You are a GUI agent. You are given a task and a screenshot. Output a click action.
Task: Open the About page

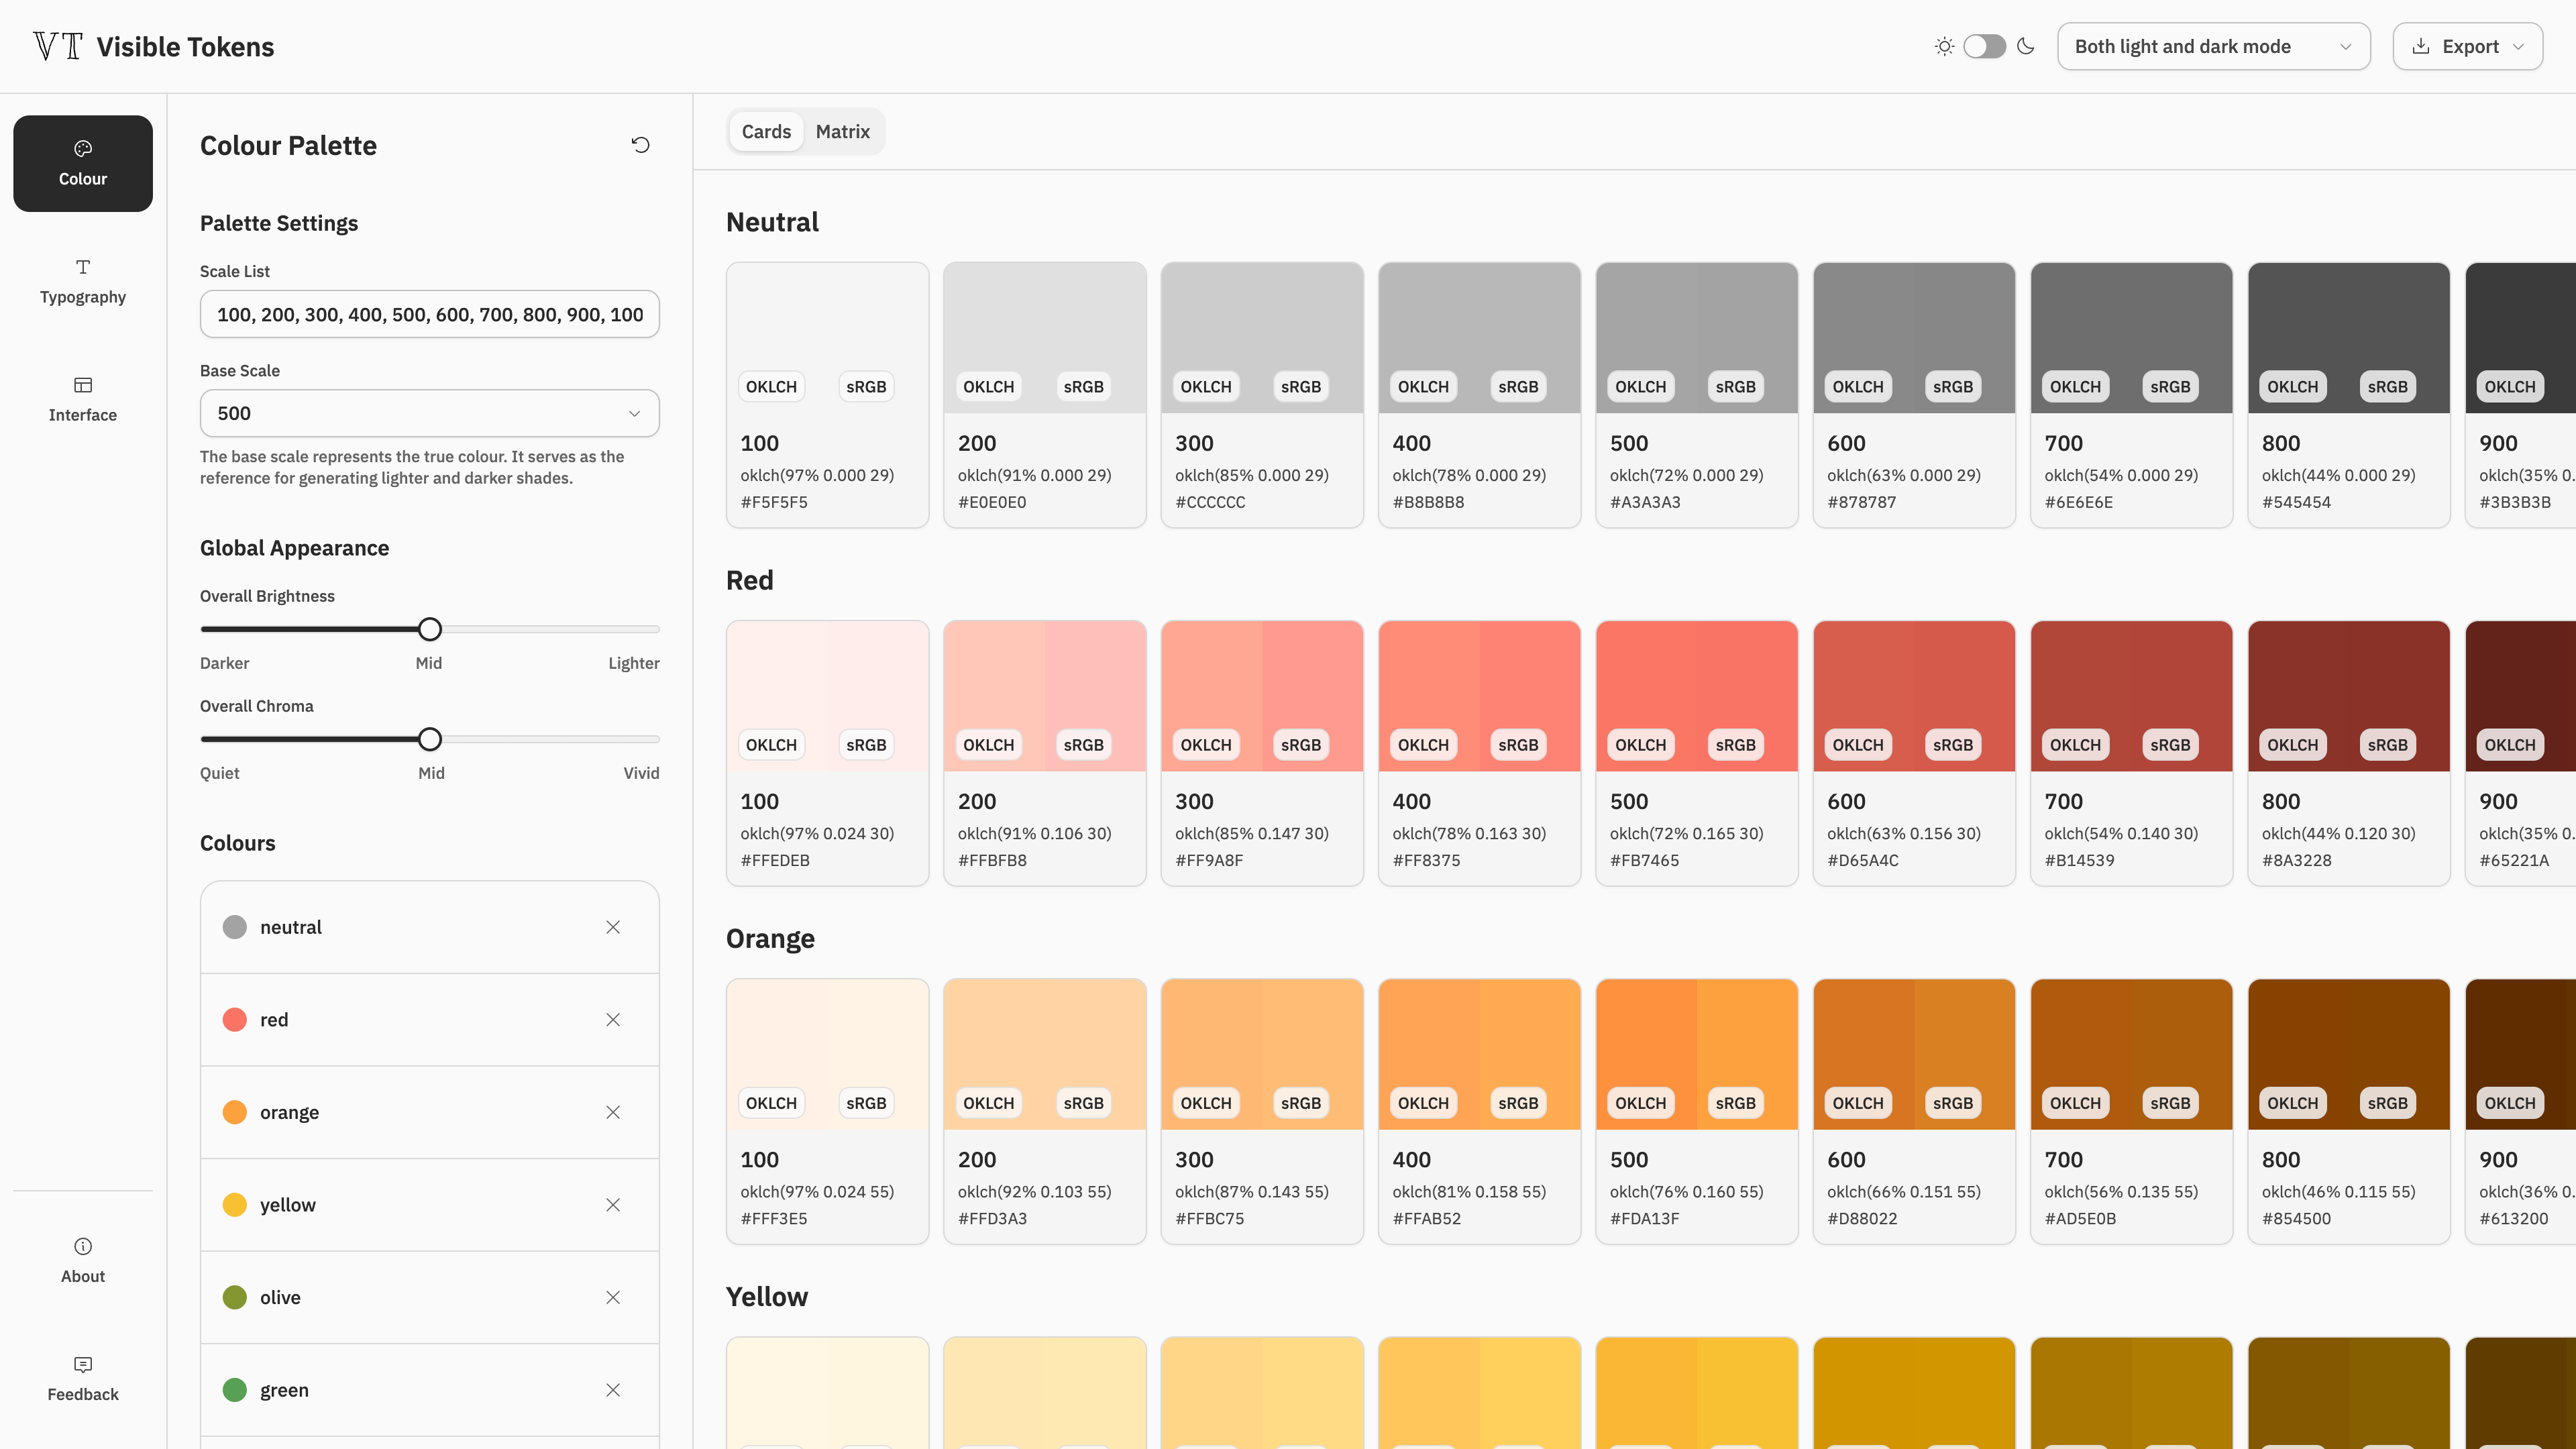coord(83,1260)
